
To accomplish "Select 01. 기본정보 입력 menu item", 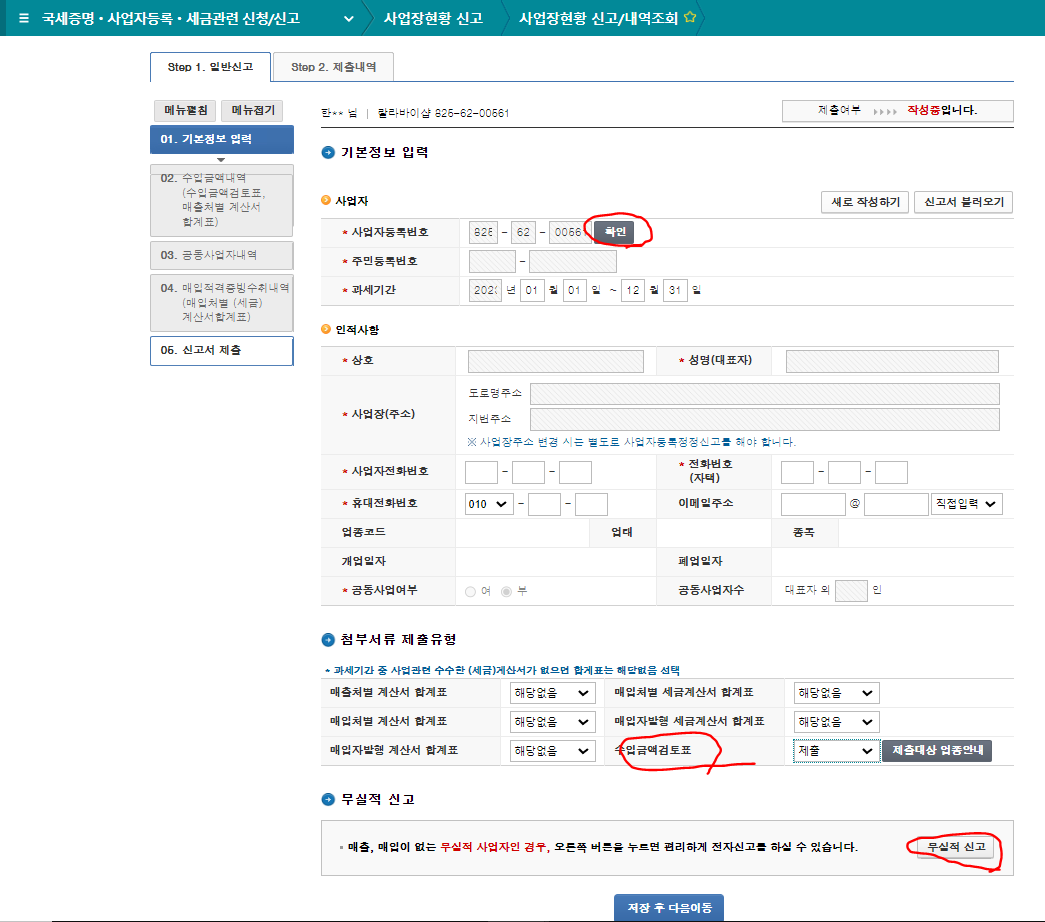I will [222, 139].
